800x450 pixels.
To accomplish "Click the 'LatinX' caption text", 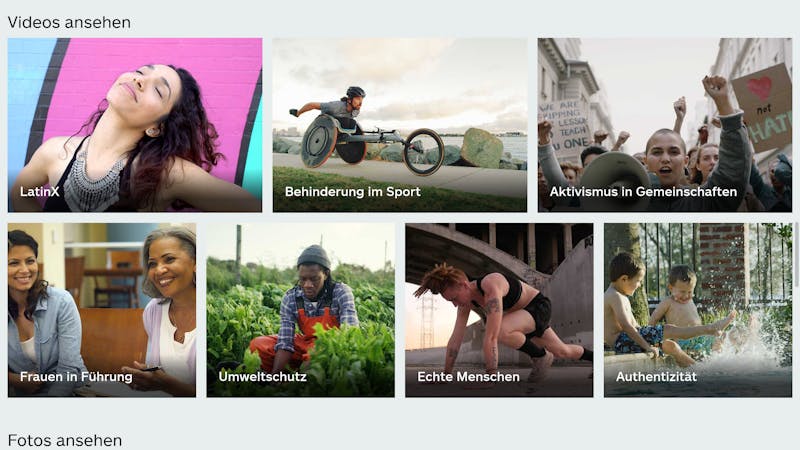I will [x=40, y=192].
